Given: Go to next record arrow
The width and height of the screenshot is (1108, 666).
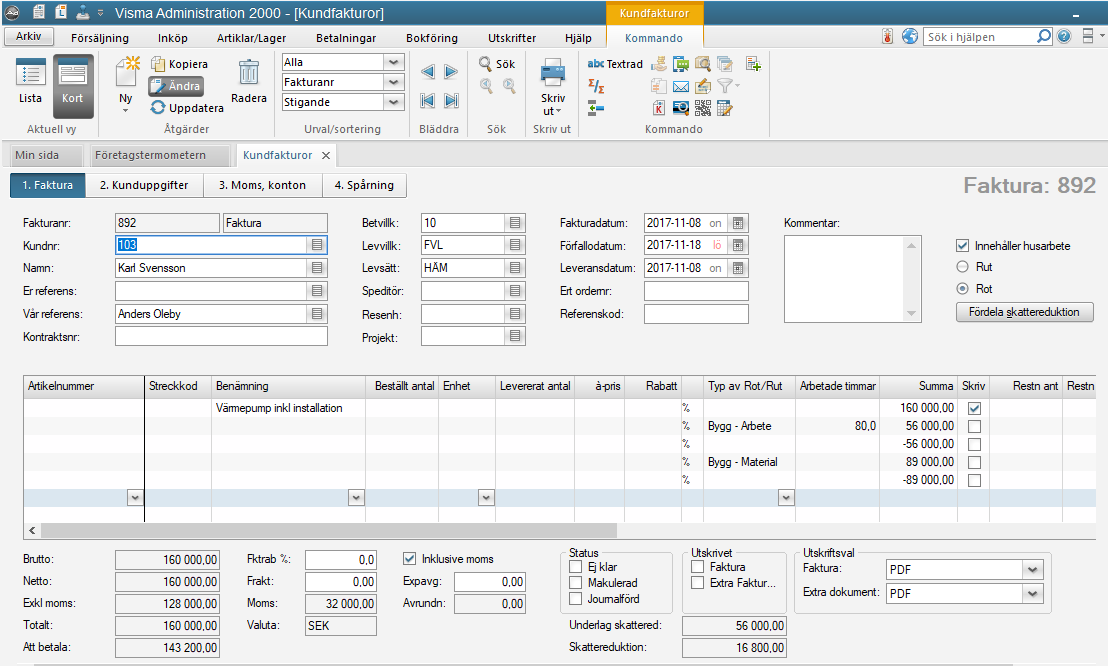Looking at the screenshot, I should (451, 72).
